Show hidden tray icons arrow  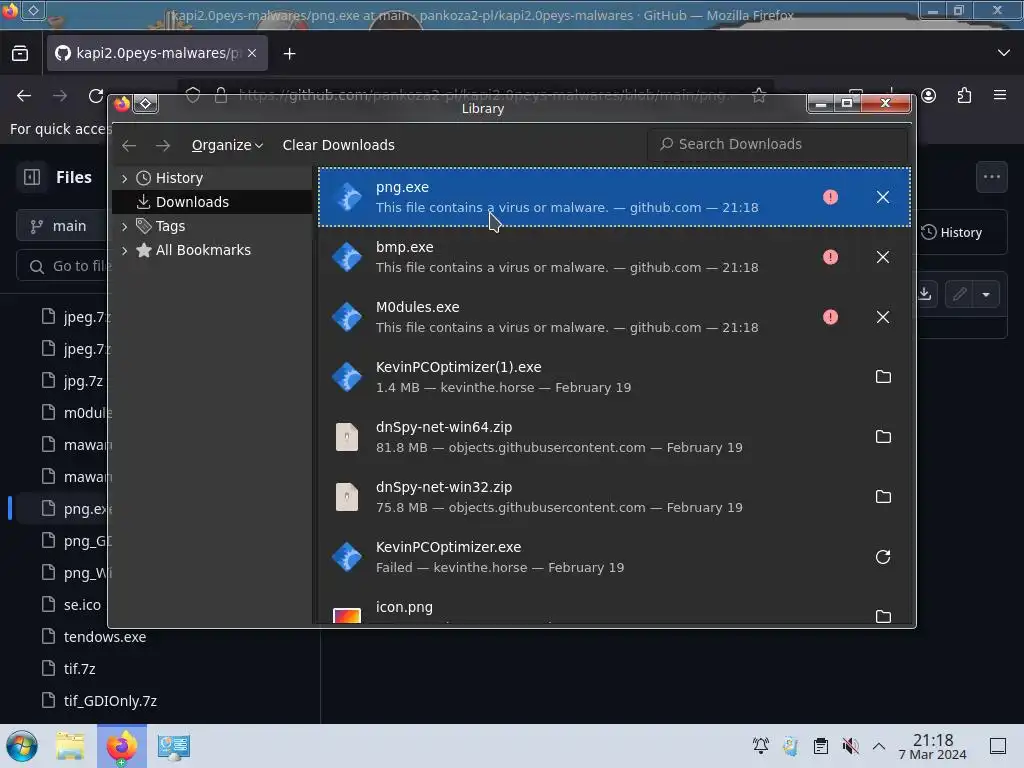[x=879, y=746]
